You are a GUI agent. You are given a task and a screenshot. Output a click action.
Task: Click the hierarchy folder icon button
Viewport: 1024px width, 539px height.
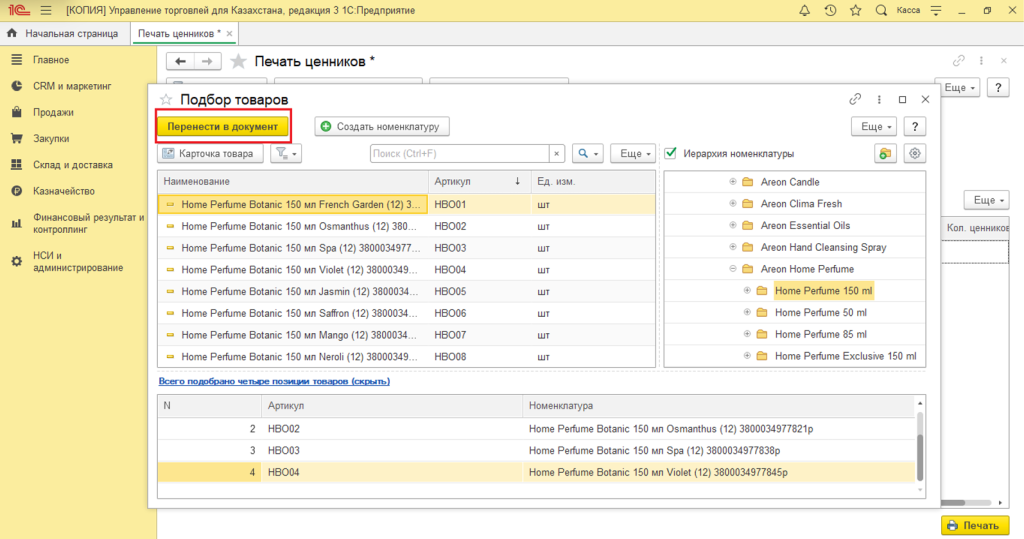[885, 154]
